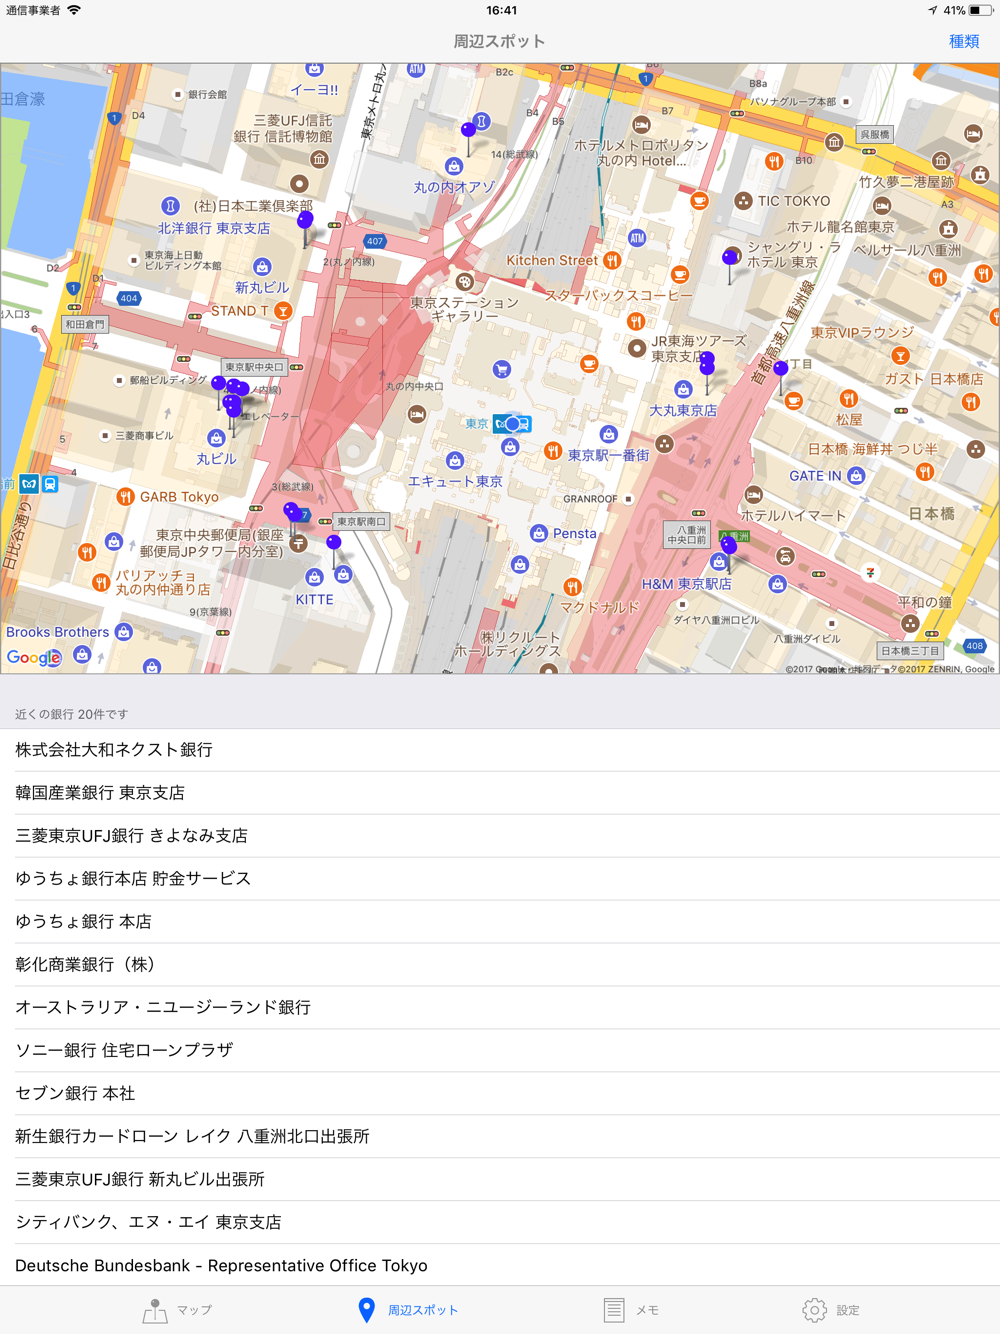Viewport: 1000px width, 1334px height.
Task: Choose 新生銀行カードローン レイク 八重洲北口出張所
Action: (500, 1137)
